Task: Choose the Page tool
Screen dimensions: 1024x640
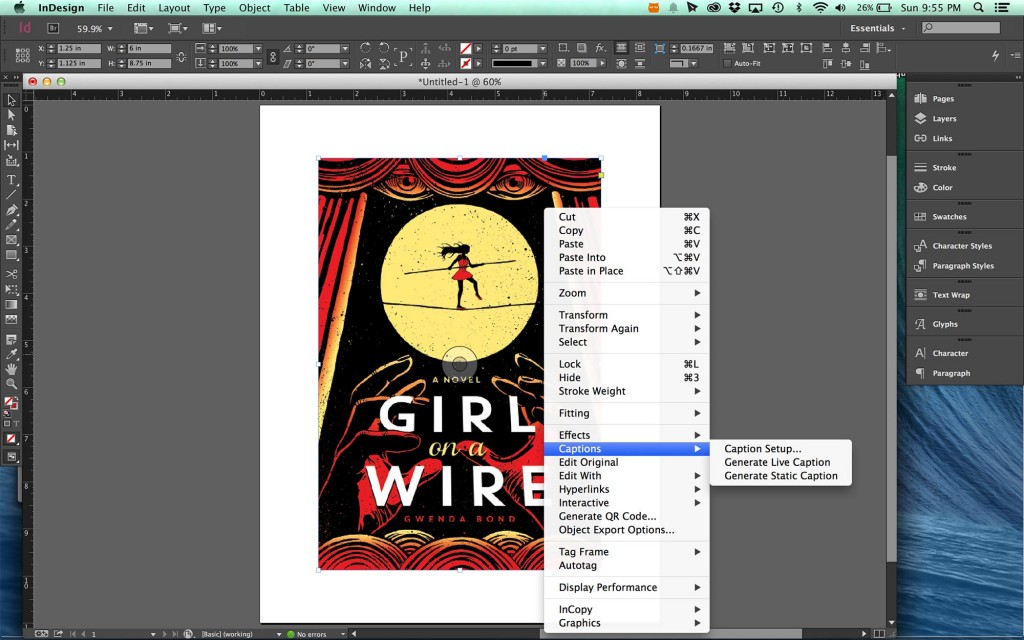Action: pyautogui.click(x=11, y=130)
